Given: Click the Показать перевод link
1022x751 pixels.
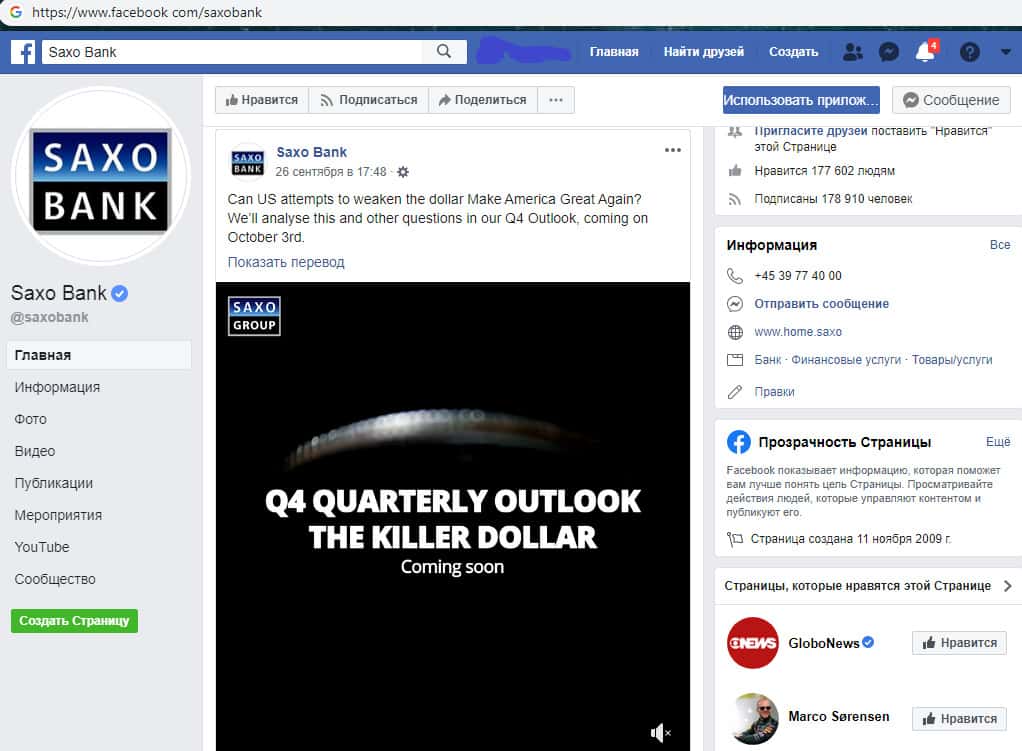Looking at the screenshot, I should [286, 262].
